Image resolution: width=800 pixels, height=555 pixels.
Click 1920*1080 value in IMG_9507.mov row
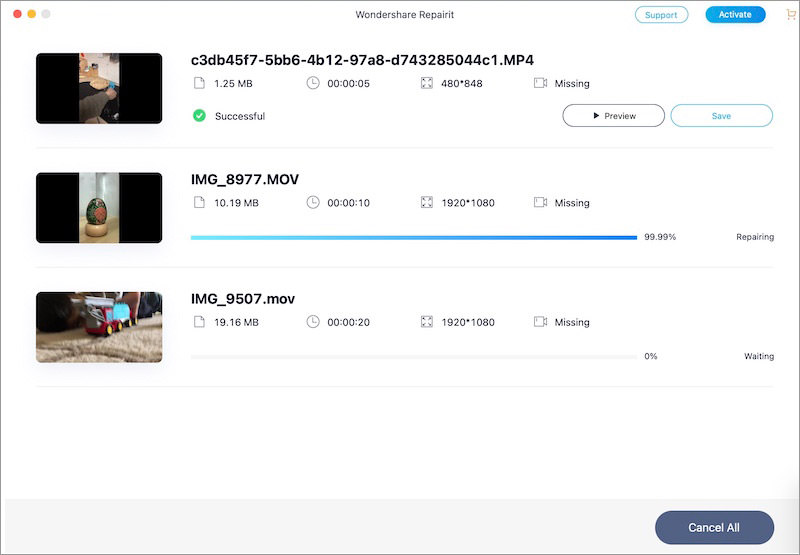click(x=468, y=322)
